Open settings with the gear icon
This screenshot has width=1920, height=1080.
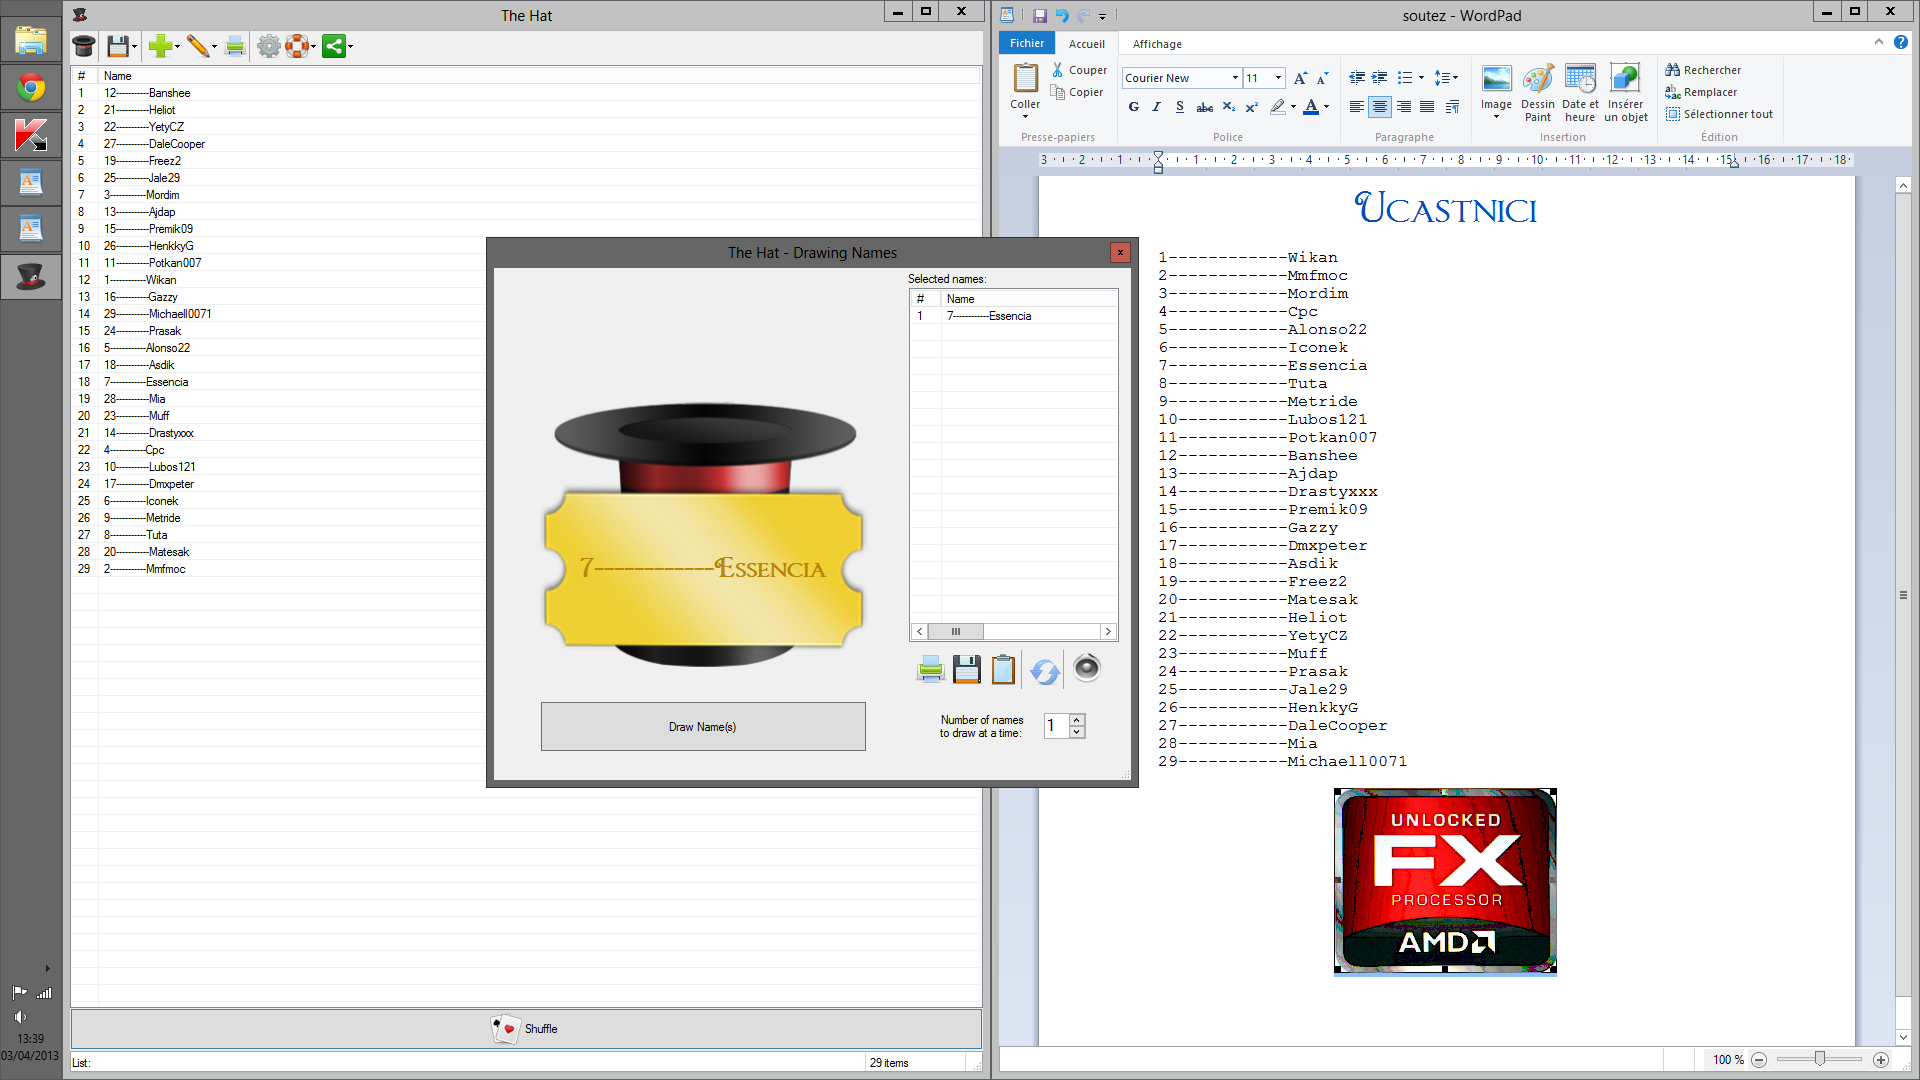coord(268,46)
